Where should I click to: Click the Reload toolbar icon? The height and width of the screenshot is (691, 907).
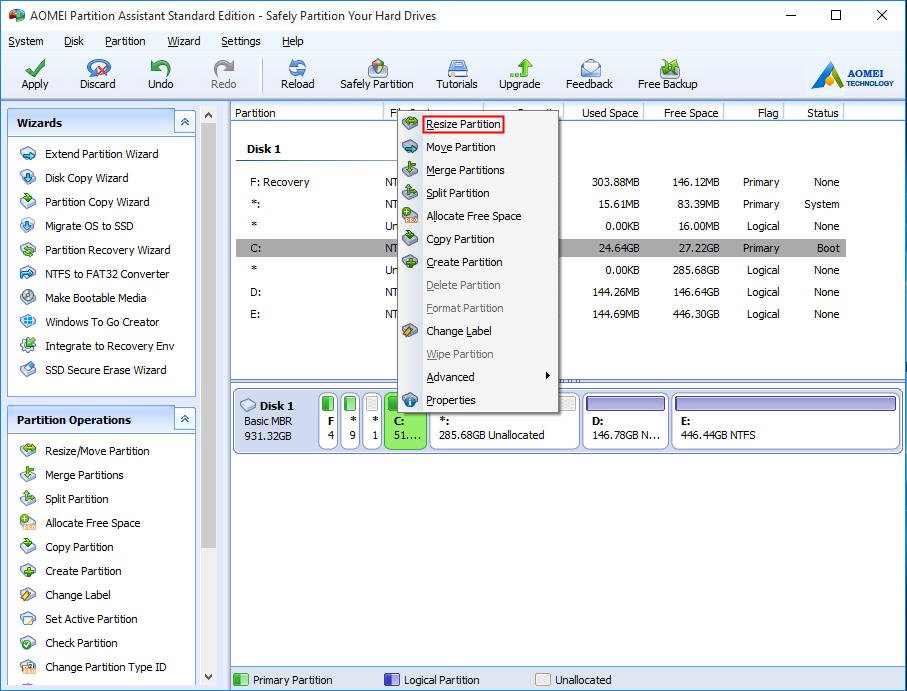tap(297, 72)
